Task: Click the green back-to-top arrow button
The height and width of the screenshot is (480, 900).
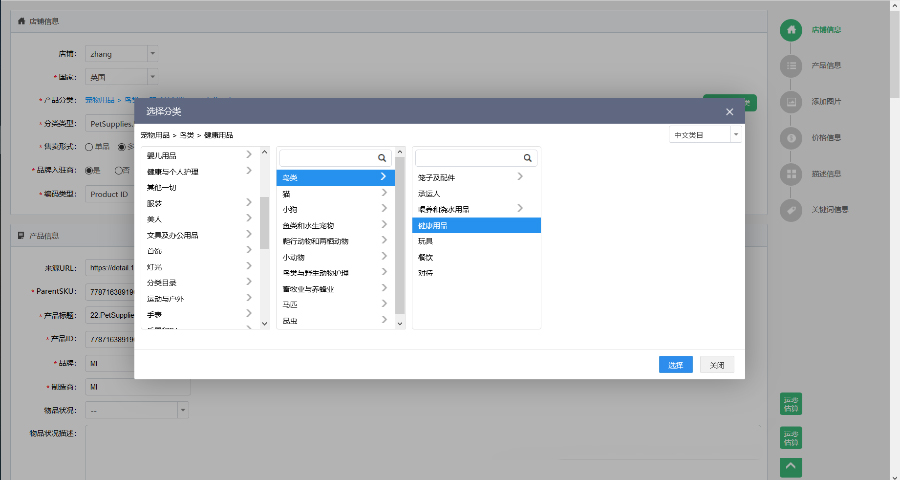Action: (x=791, y=467)
